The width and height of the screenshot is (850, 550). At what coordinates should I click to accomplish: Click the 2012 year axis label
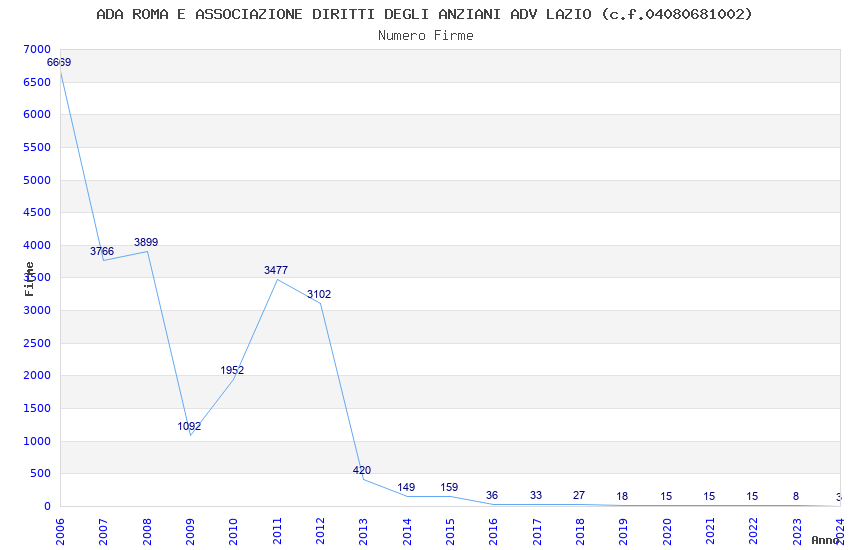point(320,532)
